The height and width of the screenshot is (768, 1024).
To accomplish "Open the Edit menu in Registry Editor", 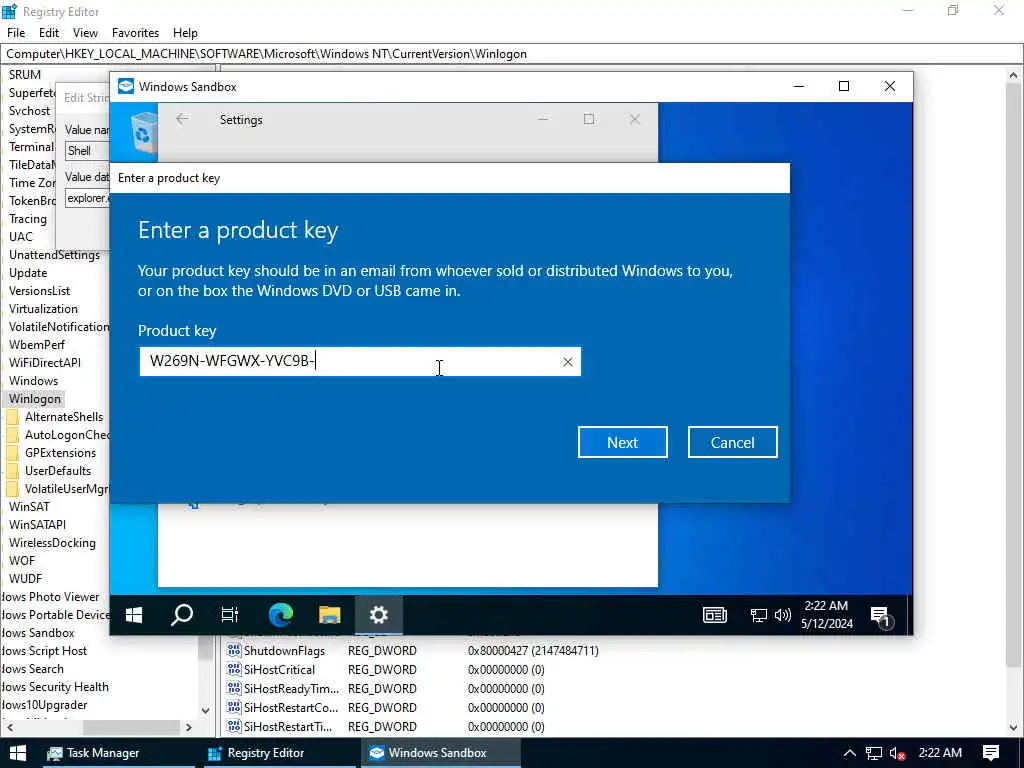I will (49, 33).
